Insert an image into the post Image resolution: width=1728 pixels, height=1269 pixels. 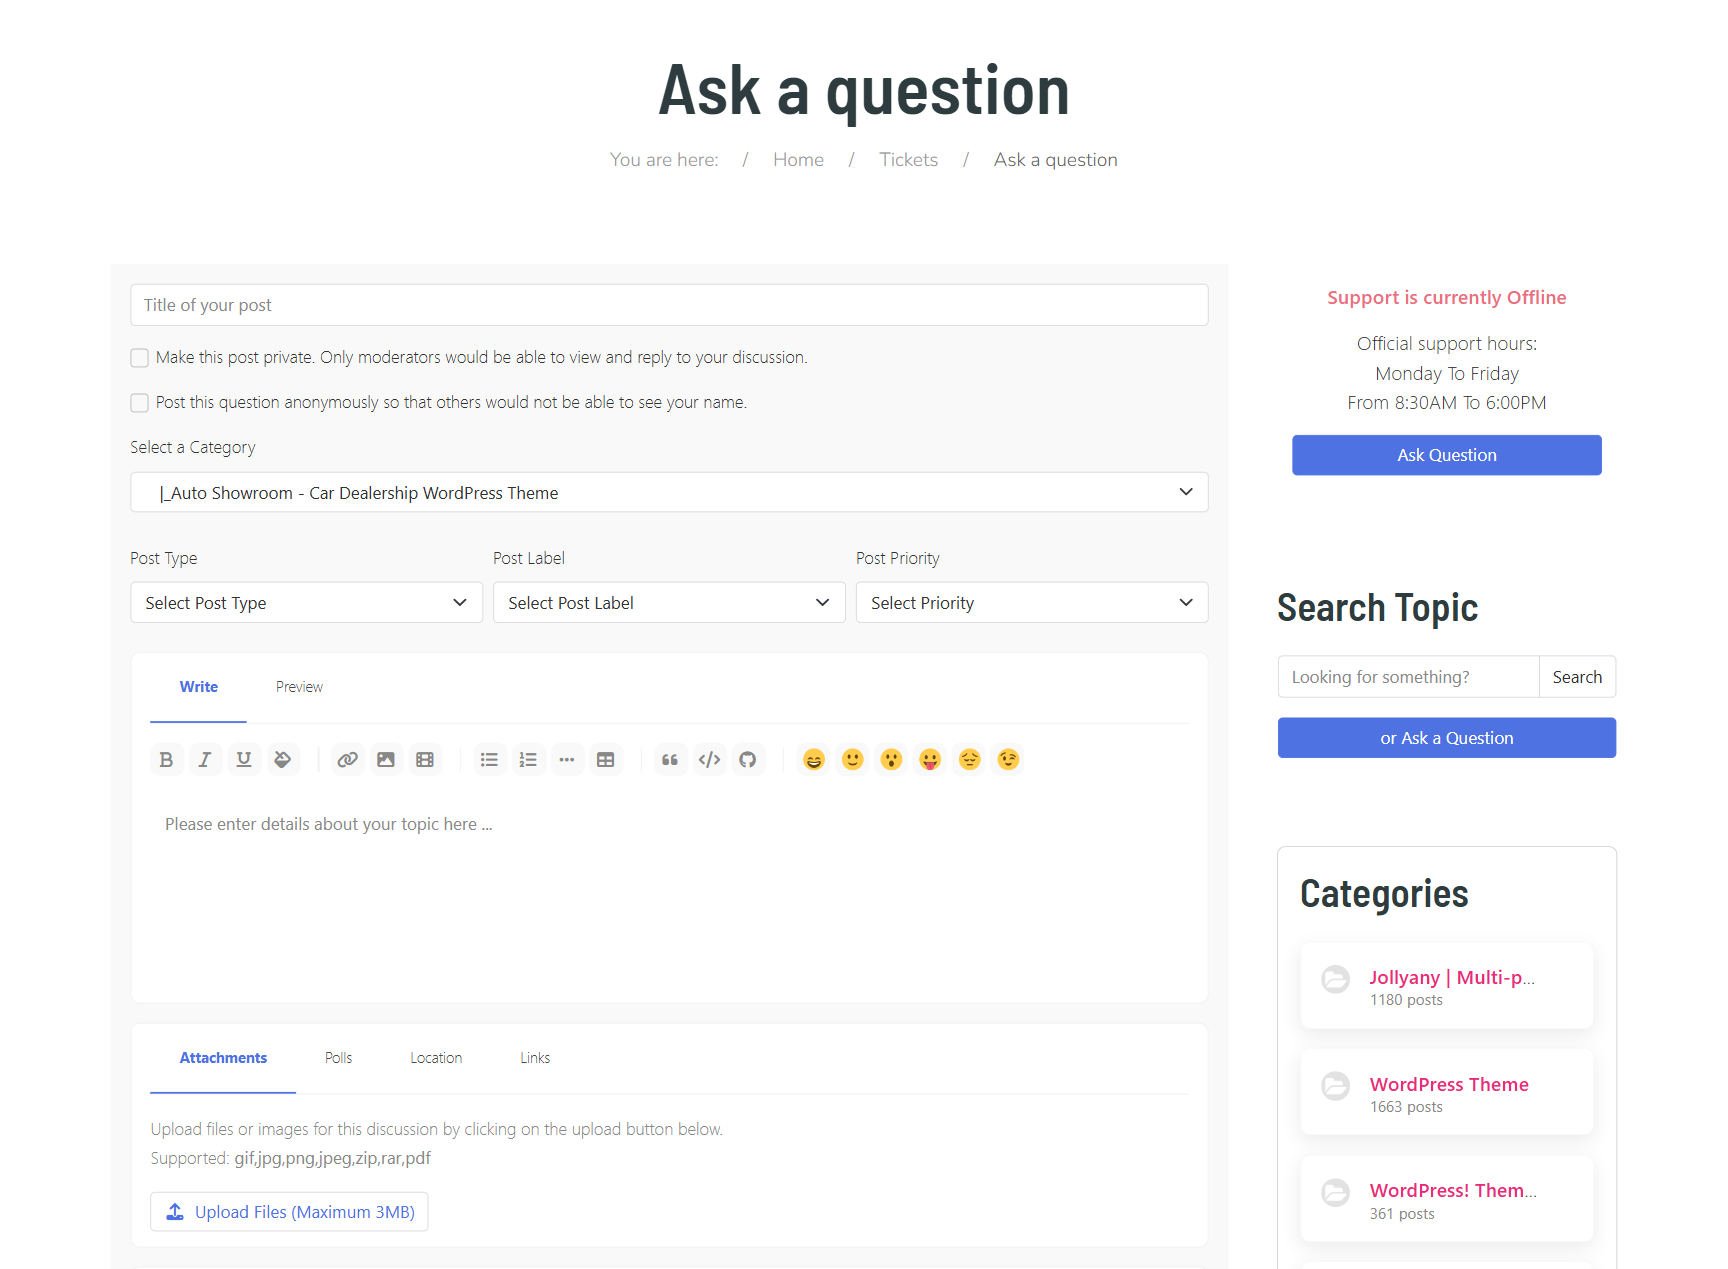tap(386, 760)
